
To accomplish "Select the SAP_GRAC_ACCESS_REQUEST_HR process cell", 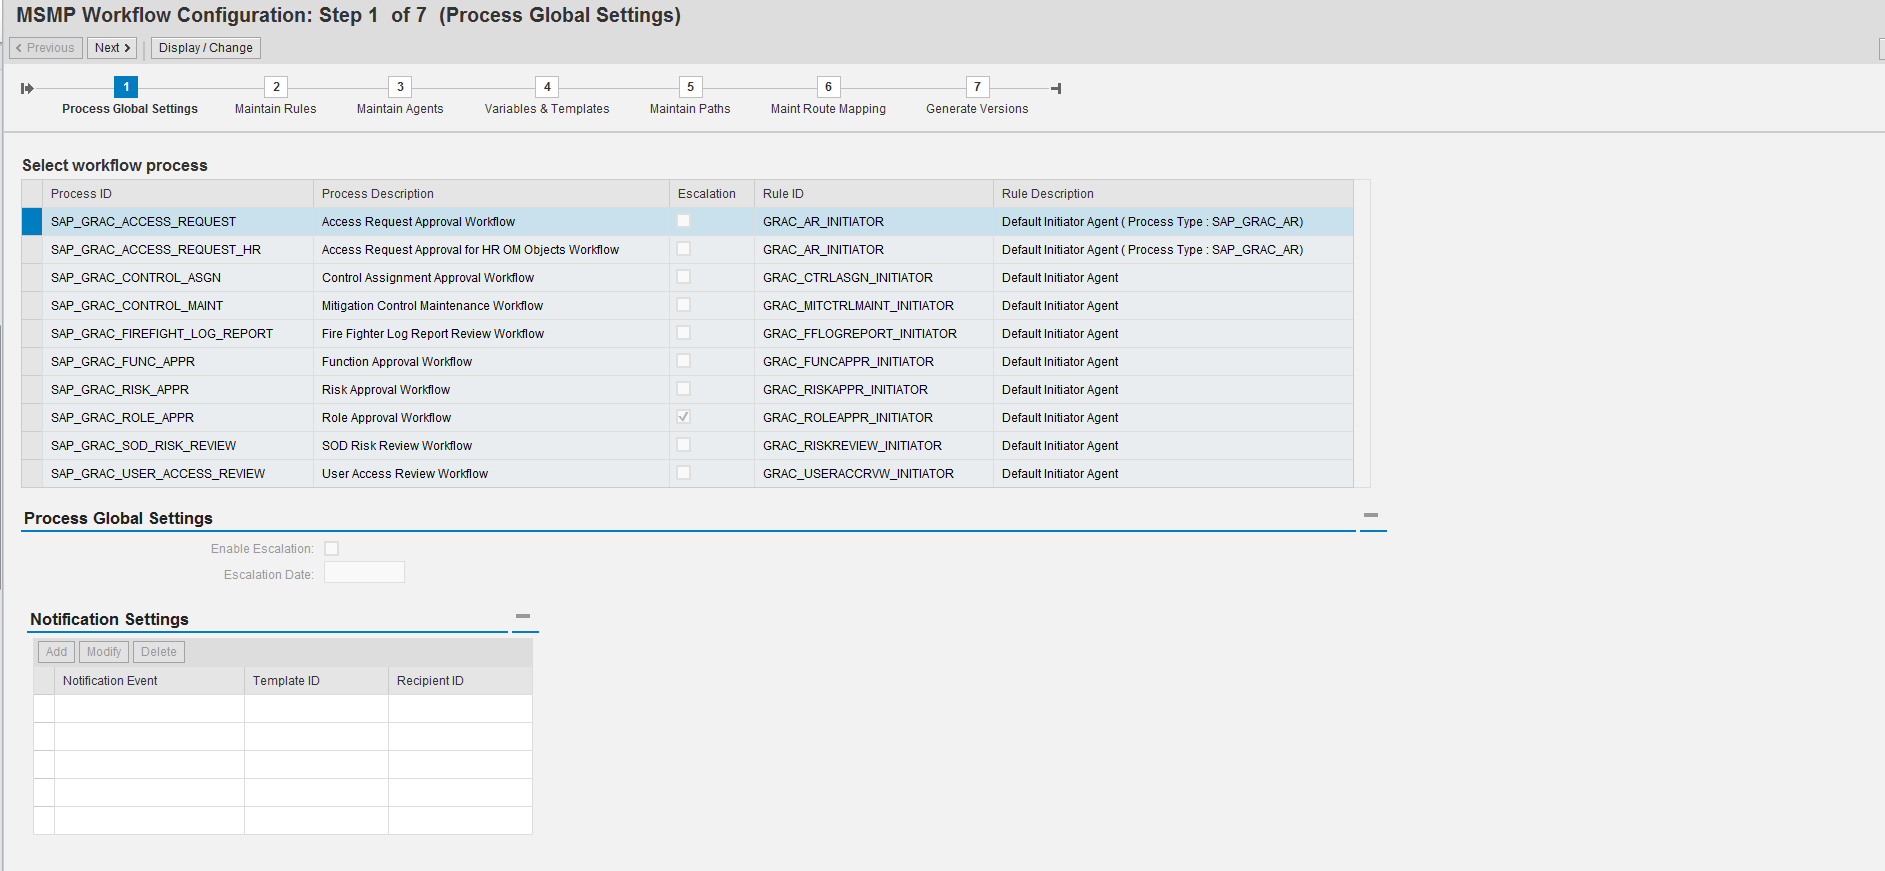I will click(x=178, y=250).
